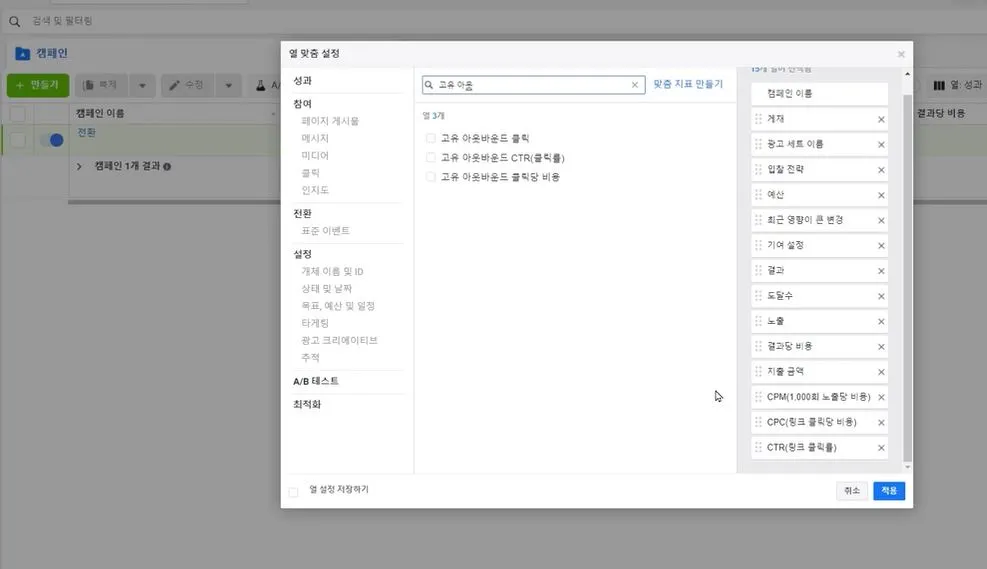This screenshot has width=987, height=569.
Task: Remove the 예산 column
Action: (881, 195)
